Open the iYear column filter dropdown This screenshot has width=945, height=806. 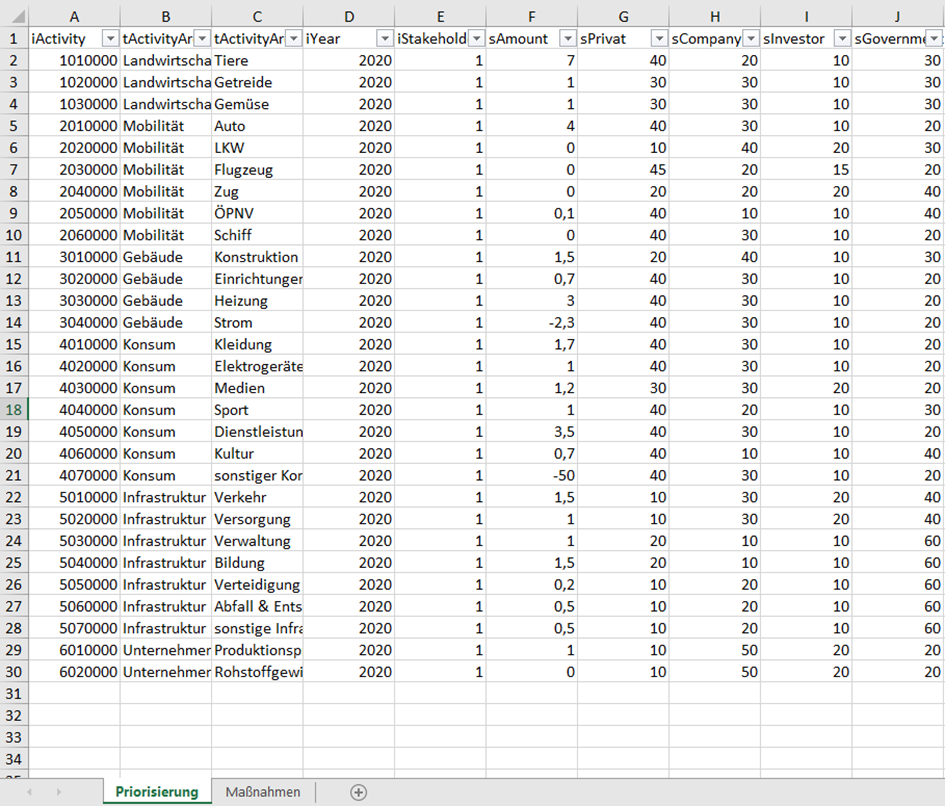(384, 36)
